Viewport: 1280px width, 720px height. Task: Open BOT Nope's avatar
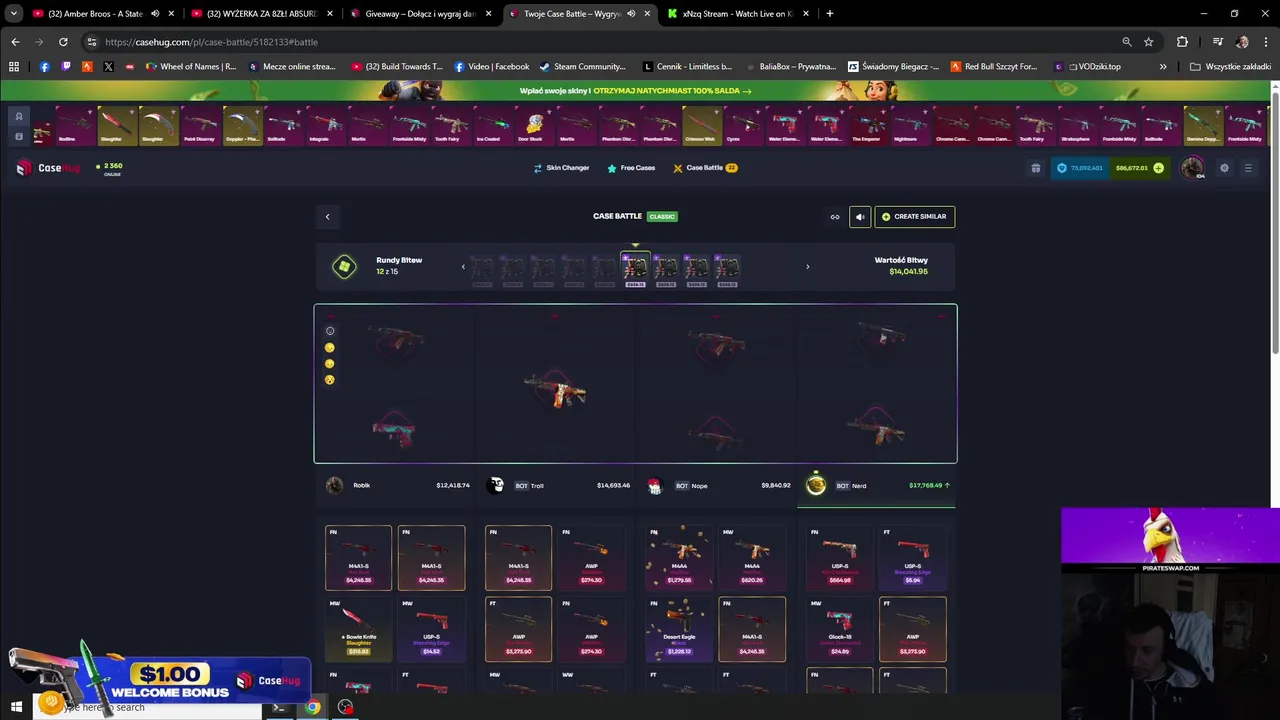[x=655, y=485]
